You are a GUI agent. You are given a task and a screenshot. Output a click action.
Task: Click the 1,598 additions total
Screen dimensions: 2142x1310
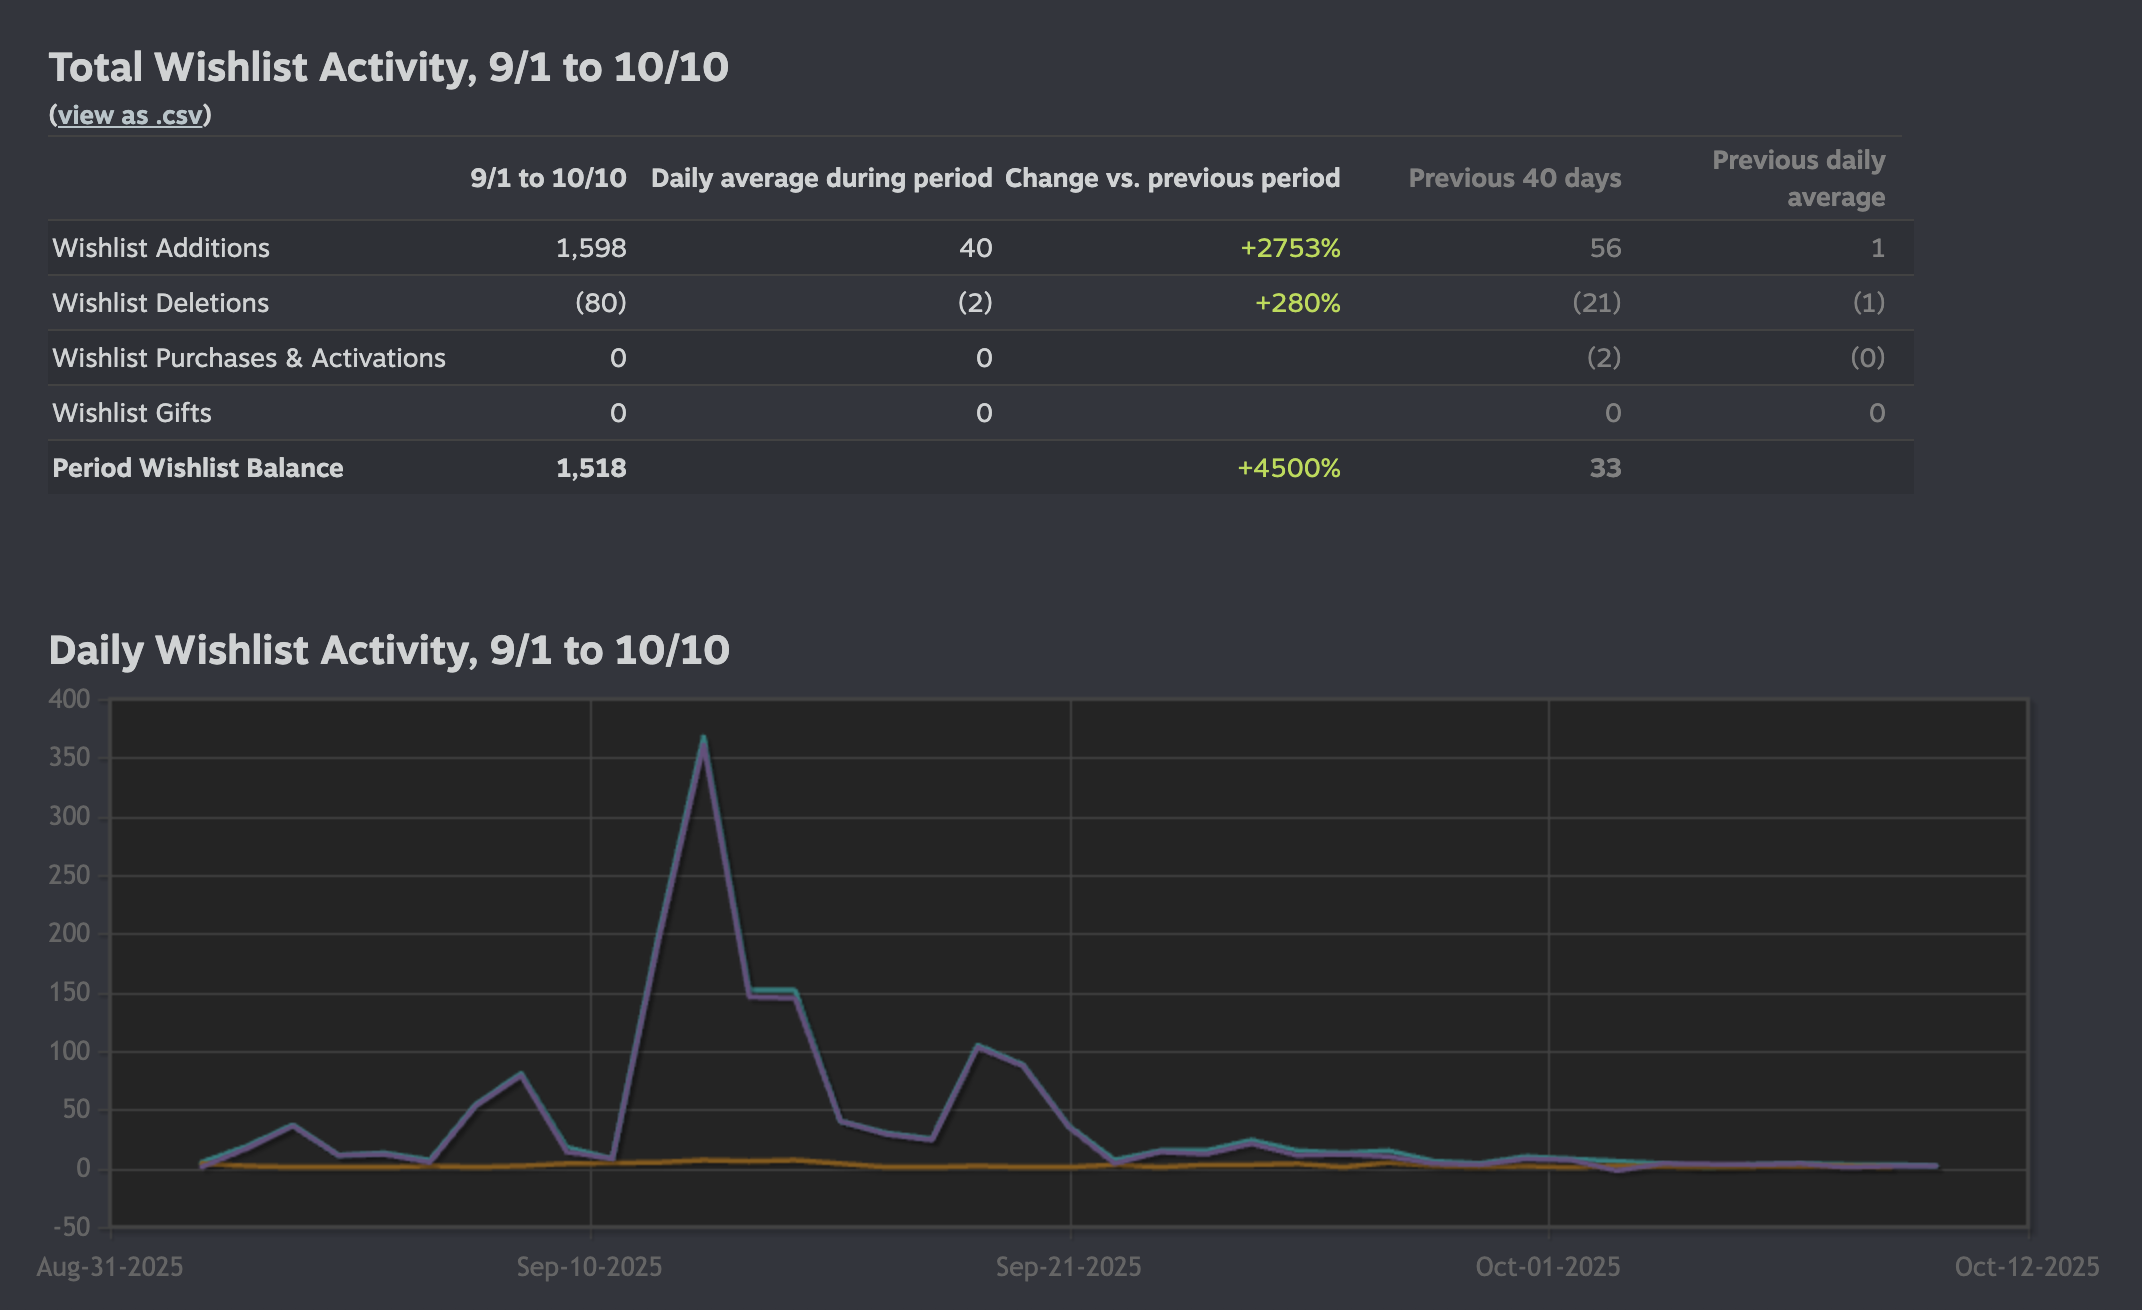[591, 248]
